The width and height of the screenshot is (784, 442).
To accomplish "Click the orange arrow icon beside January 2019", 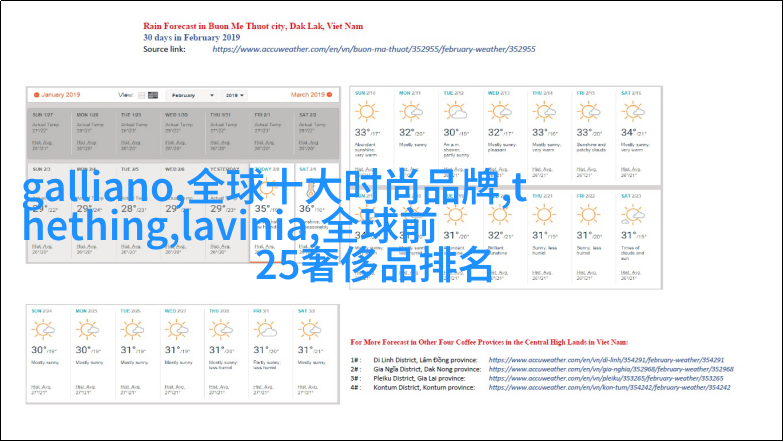I will 36,94.
